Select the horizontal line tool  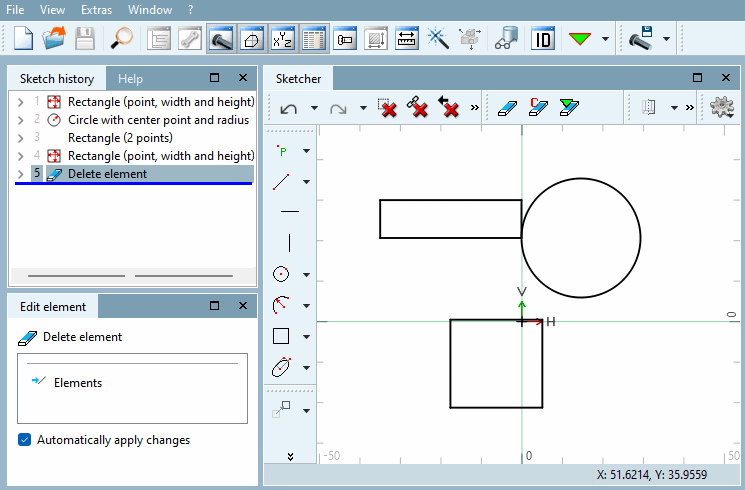point(290,211)
